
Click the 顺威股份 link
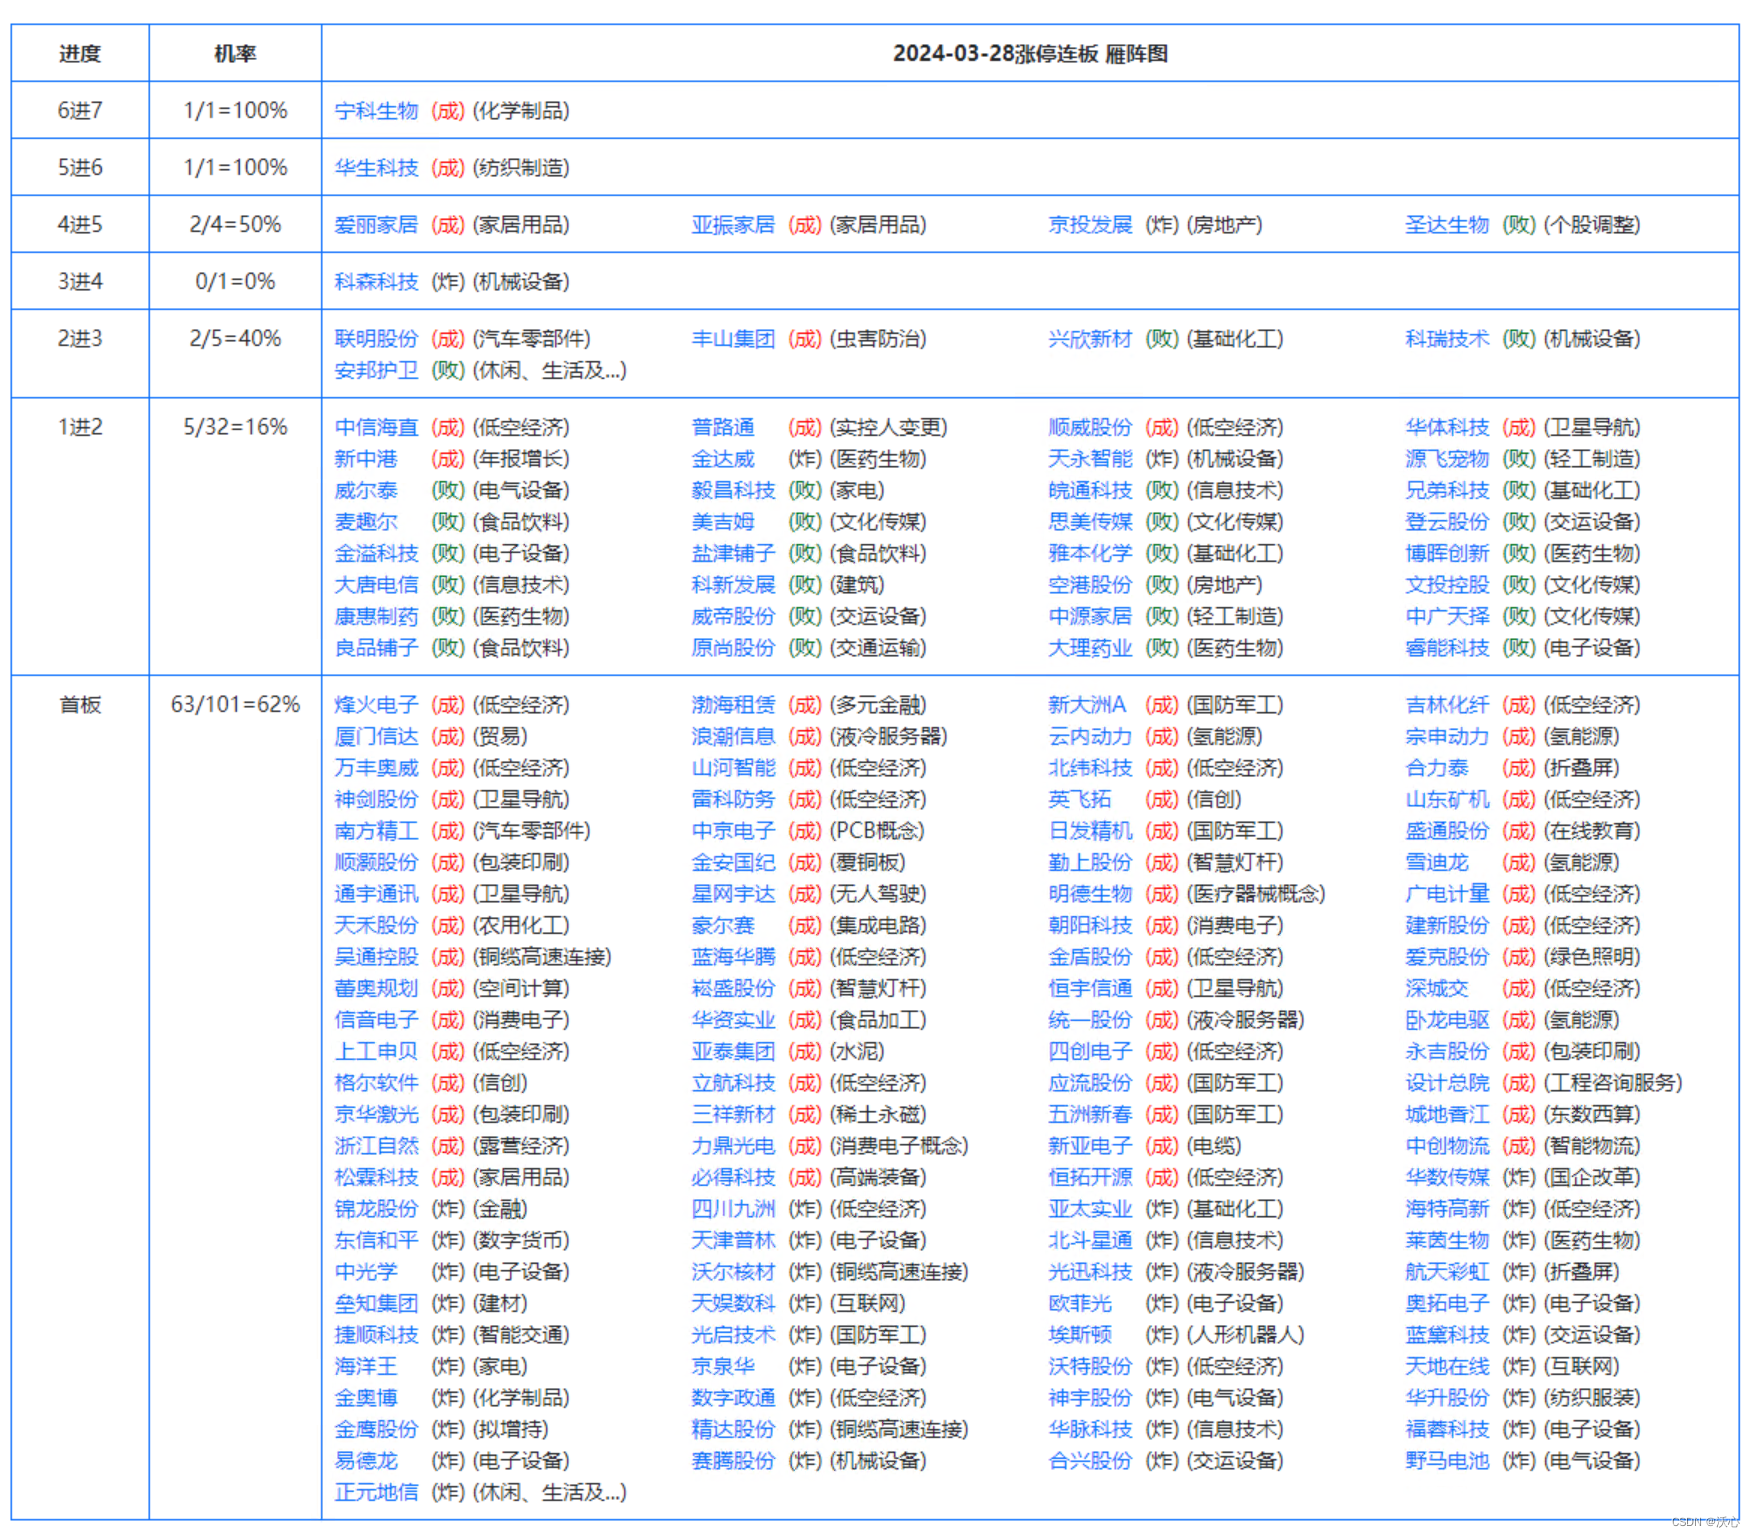pos(1090,428)
